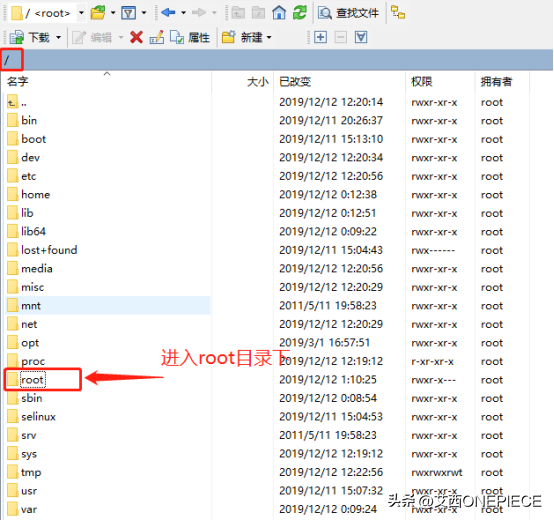Select the etc folder

[x=22, y=176]
